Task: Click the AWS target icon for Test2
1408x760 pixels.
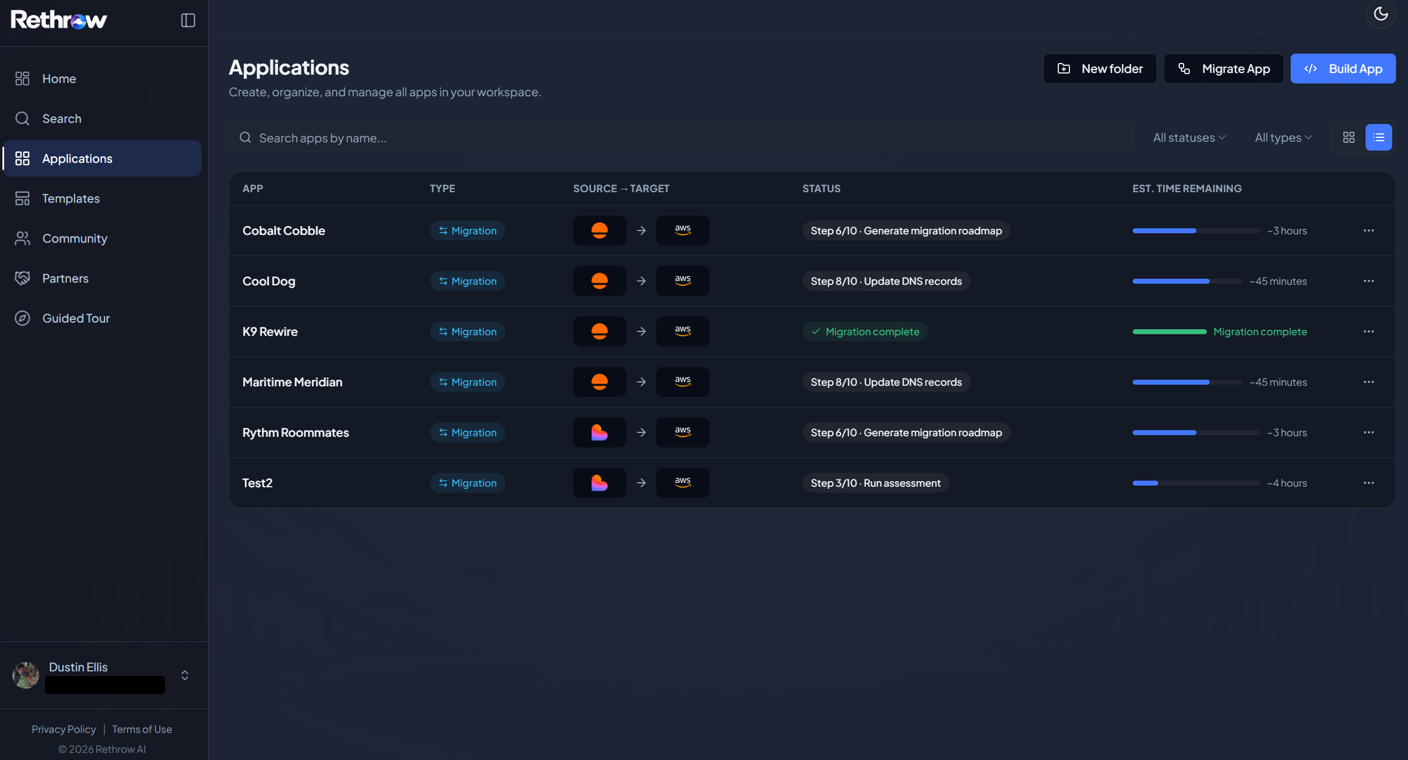Action: coord(683,483)
